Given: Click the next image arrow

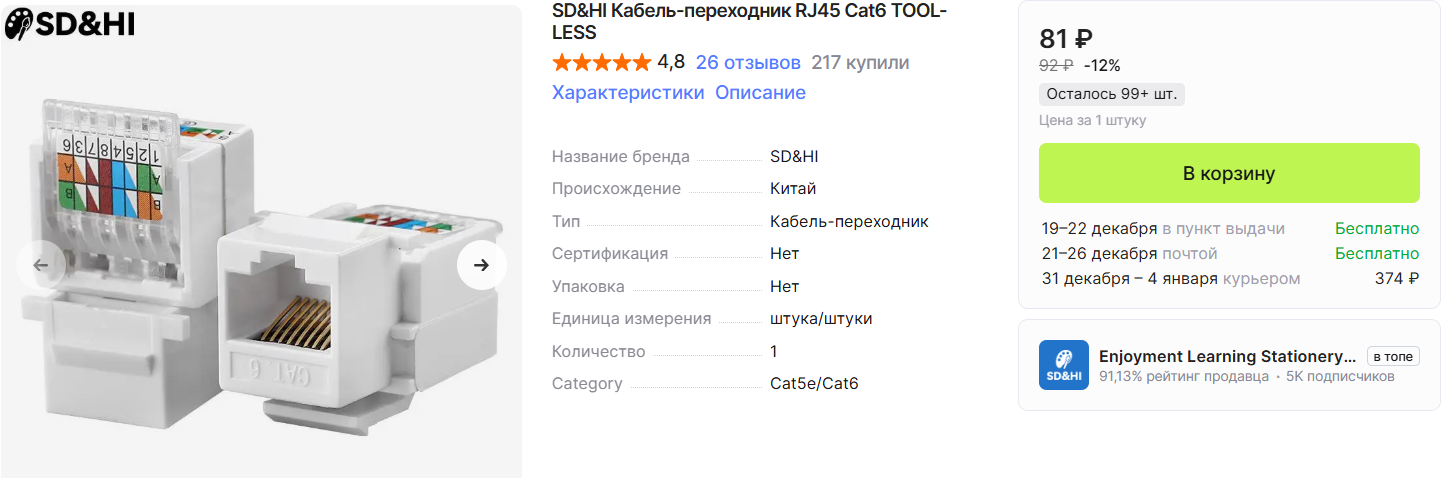Looking at the screenshot, I should click(481, 265).
